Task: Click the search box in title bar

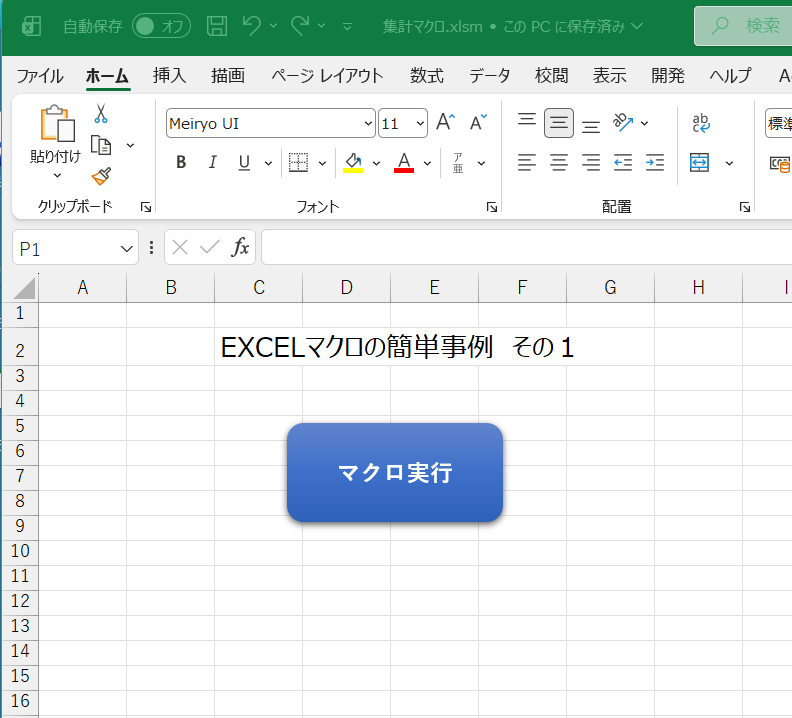Action: (745, 26)
